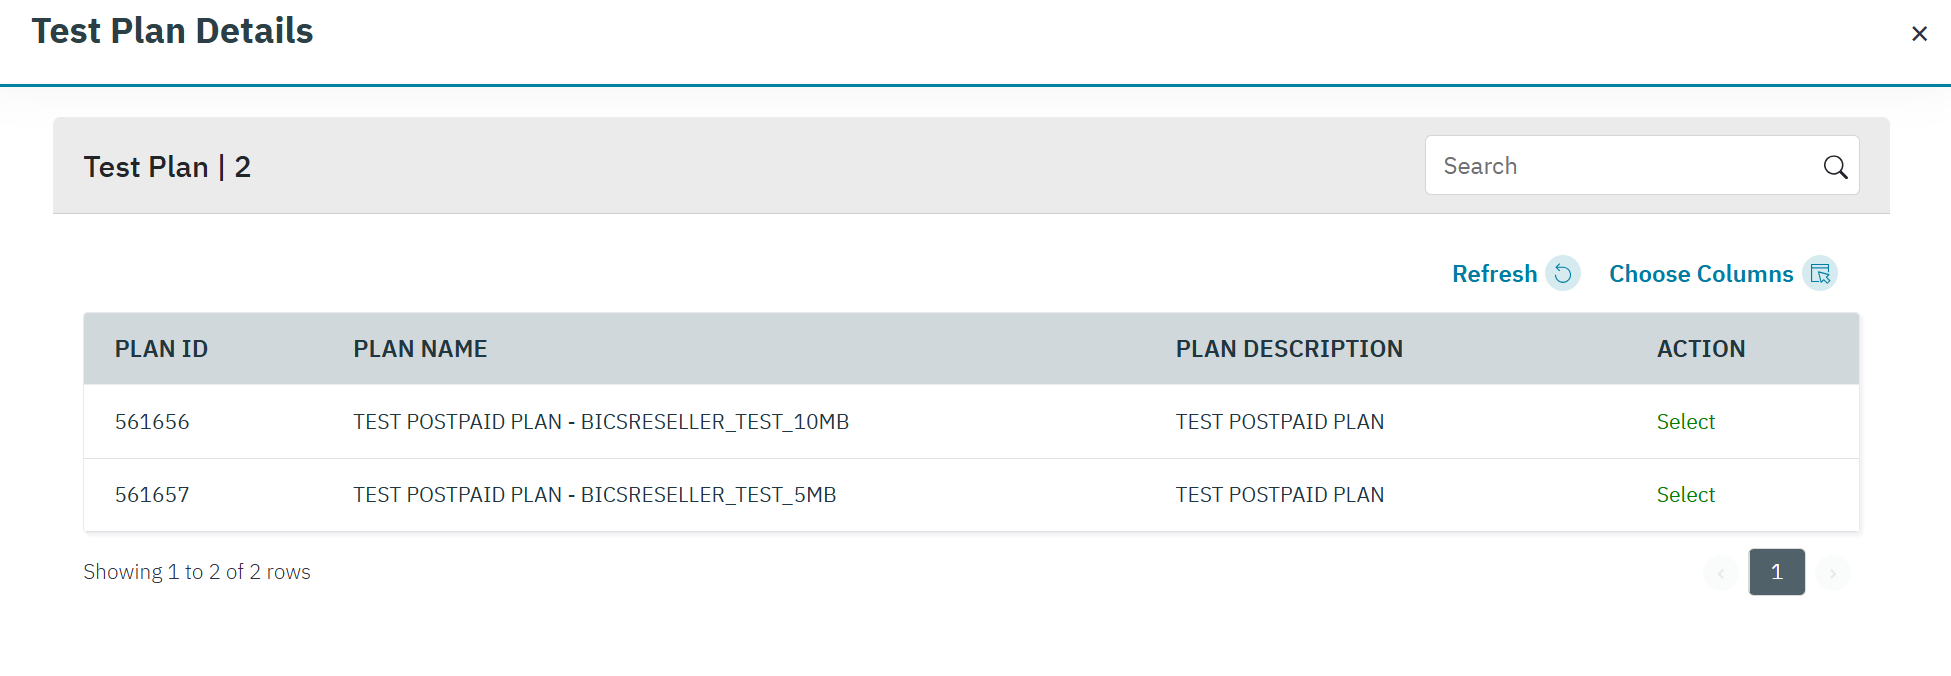
Task: Focus the Search input field
Action: tap(1625, 166)
